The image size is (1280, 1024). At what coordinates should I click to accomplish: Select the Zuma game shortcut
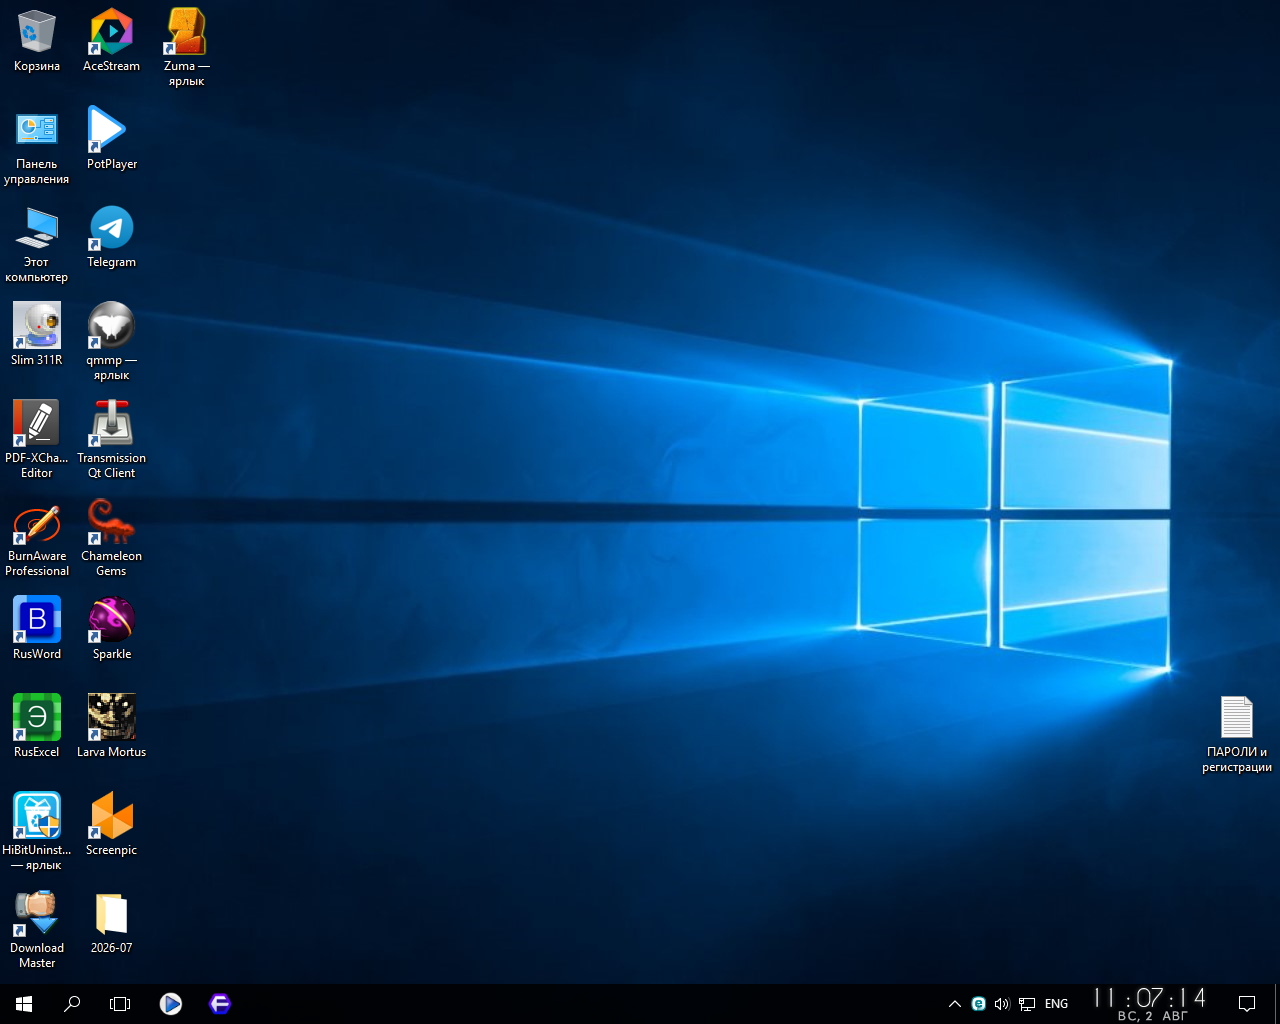[186, 48]
